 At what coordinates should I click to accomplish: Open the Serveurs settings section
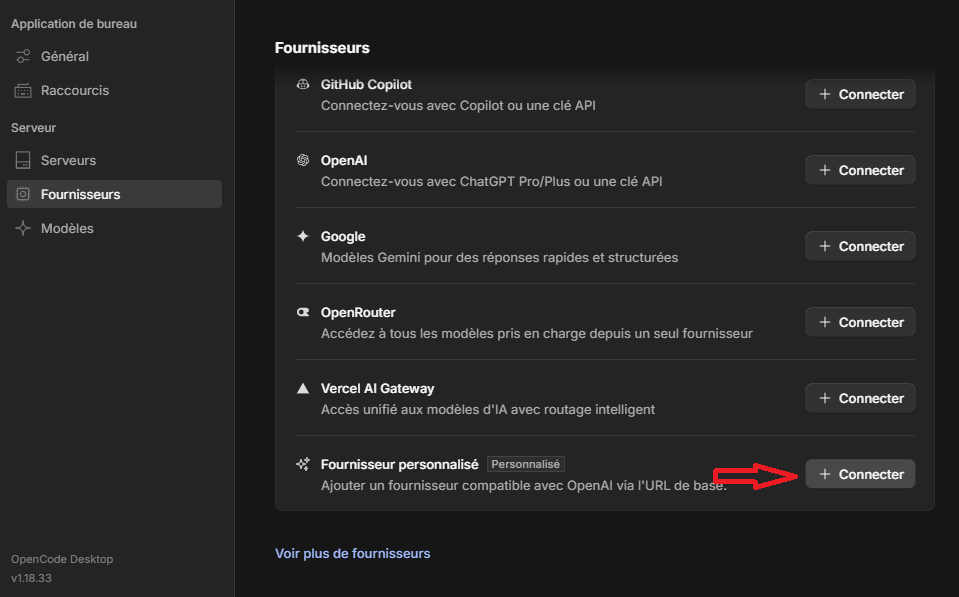coord(114,160)
